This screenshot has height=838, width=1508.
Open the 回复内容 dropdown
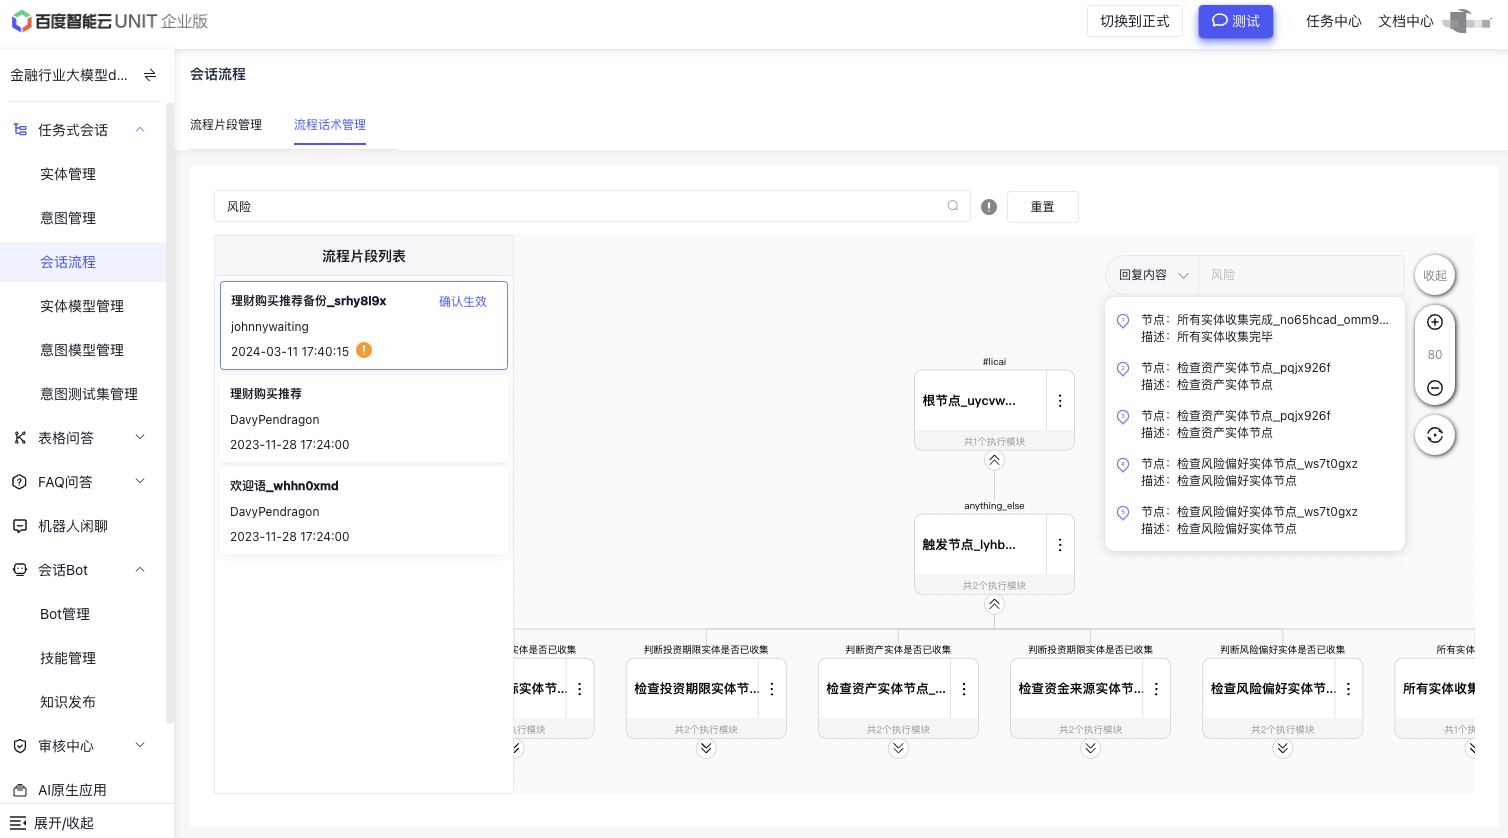[1152, 275]
